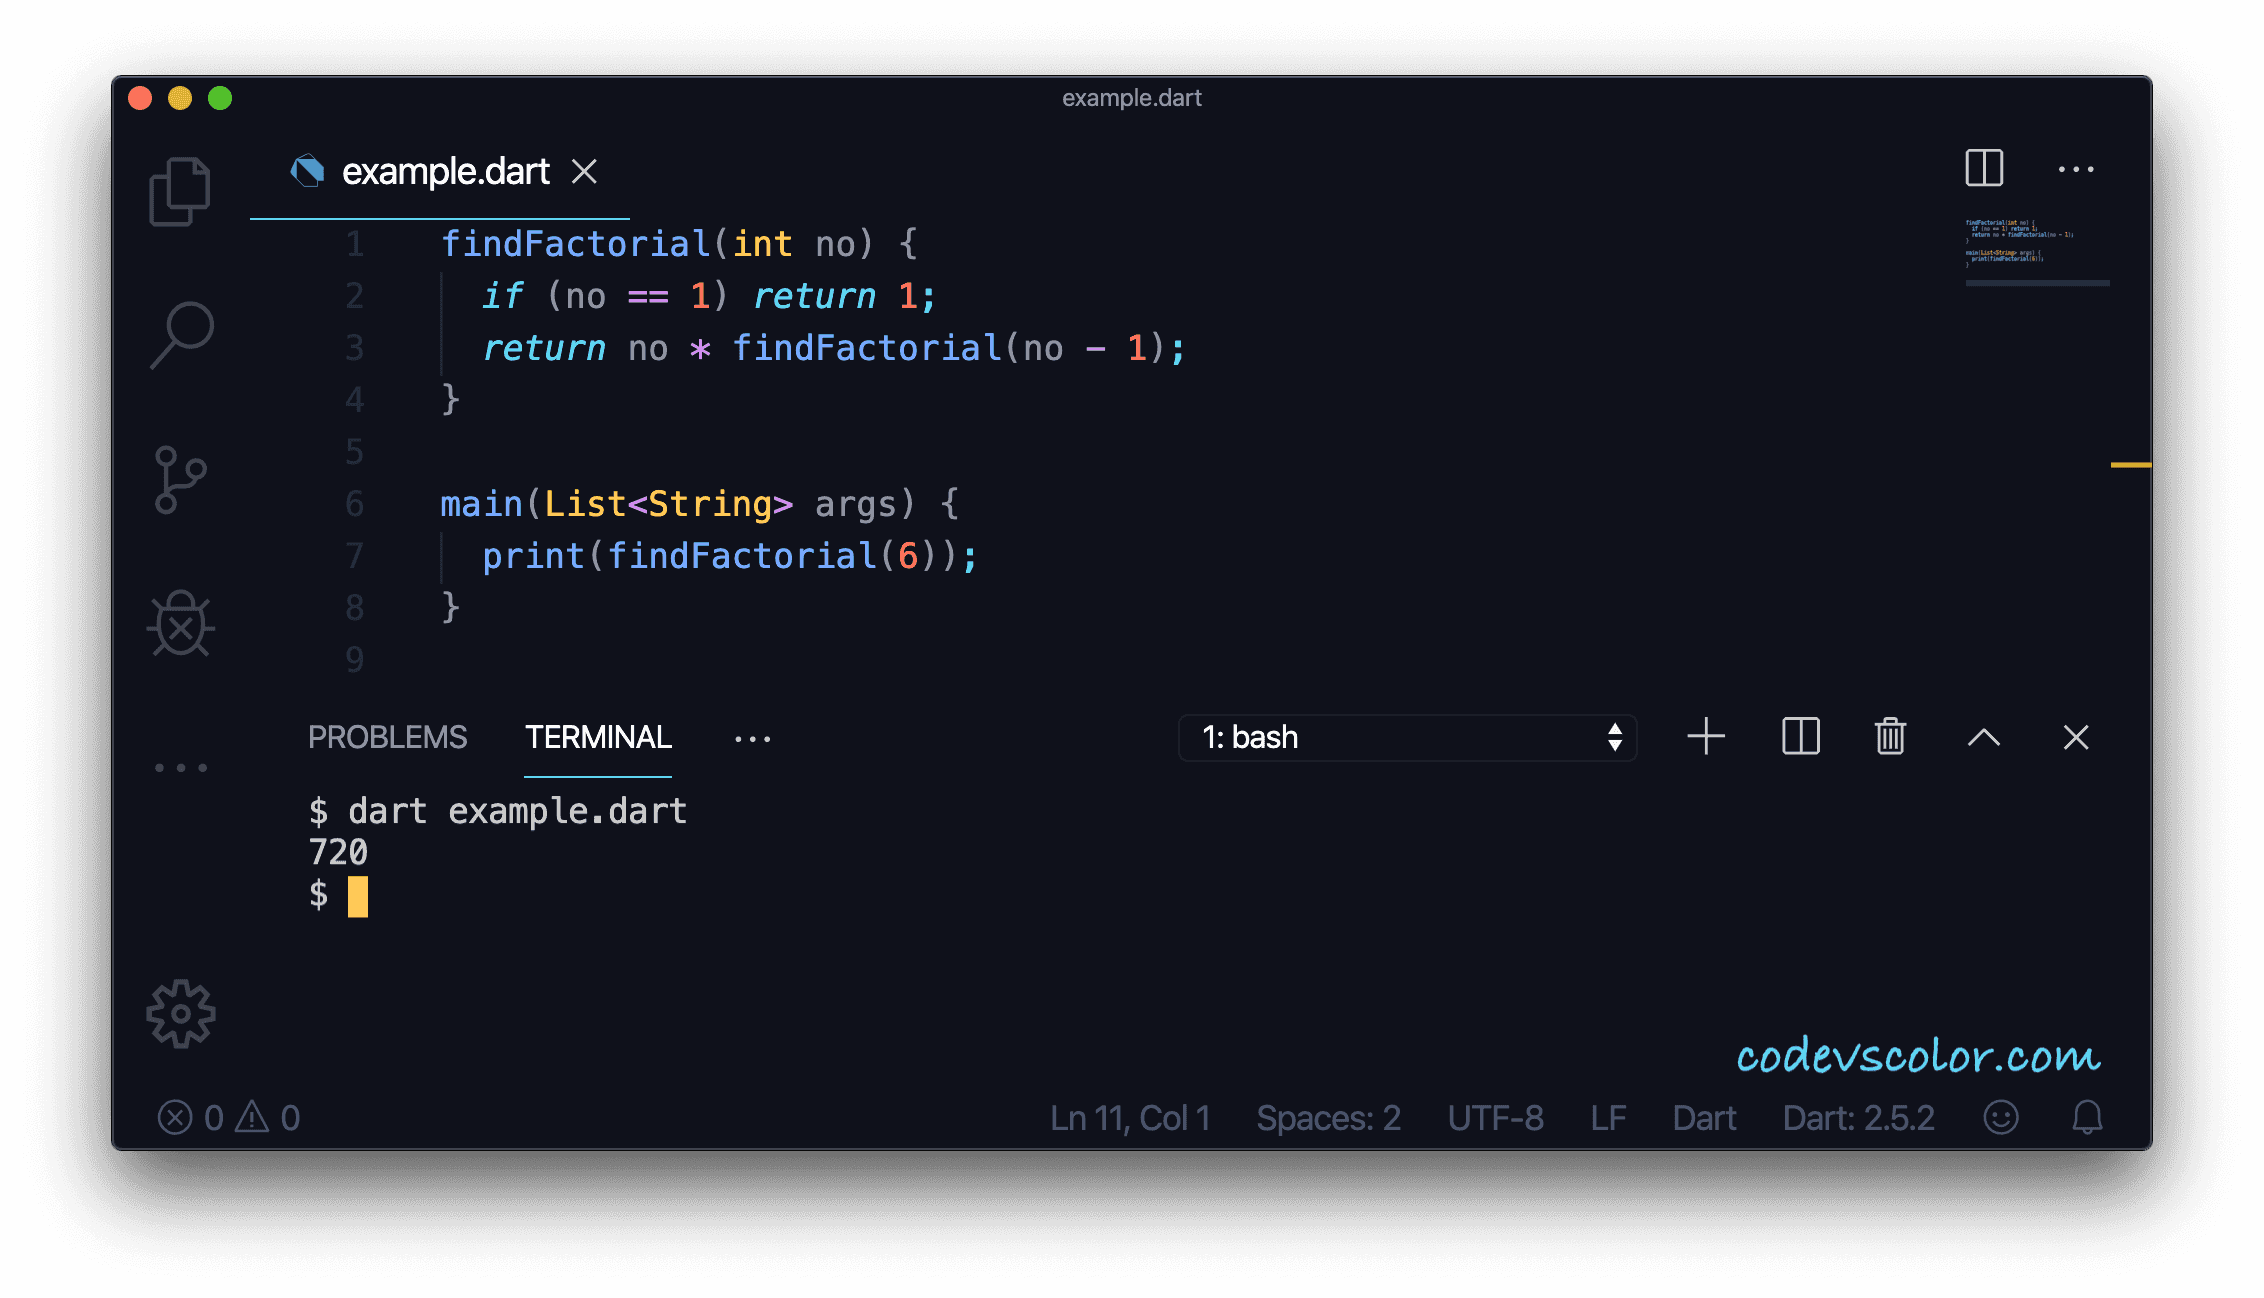Open the Search view in sidebar
This screenshot has height=1298, width=2264.
coord(182,335)
